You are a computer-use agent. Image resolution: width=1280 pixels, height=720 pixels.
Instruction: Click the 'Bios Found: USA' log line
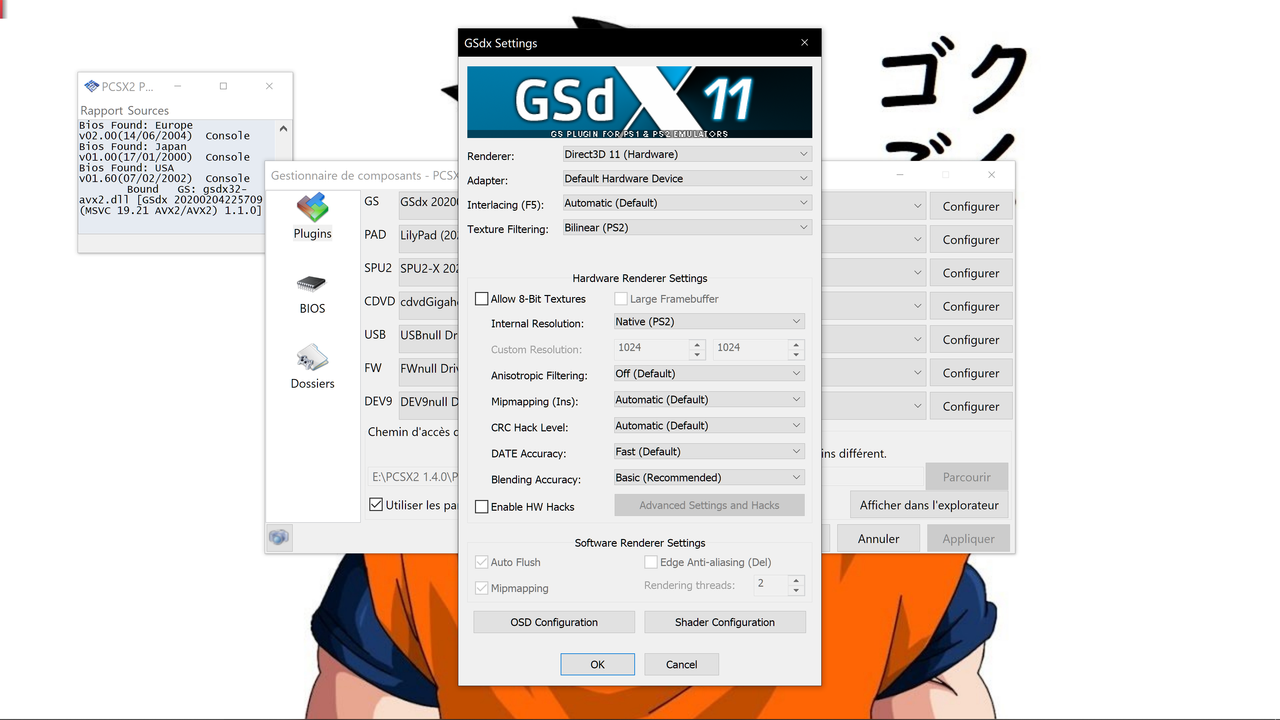pyautogui.click(x=127, y=168)
